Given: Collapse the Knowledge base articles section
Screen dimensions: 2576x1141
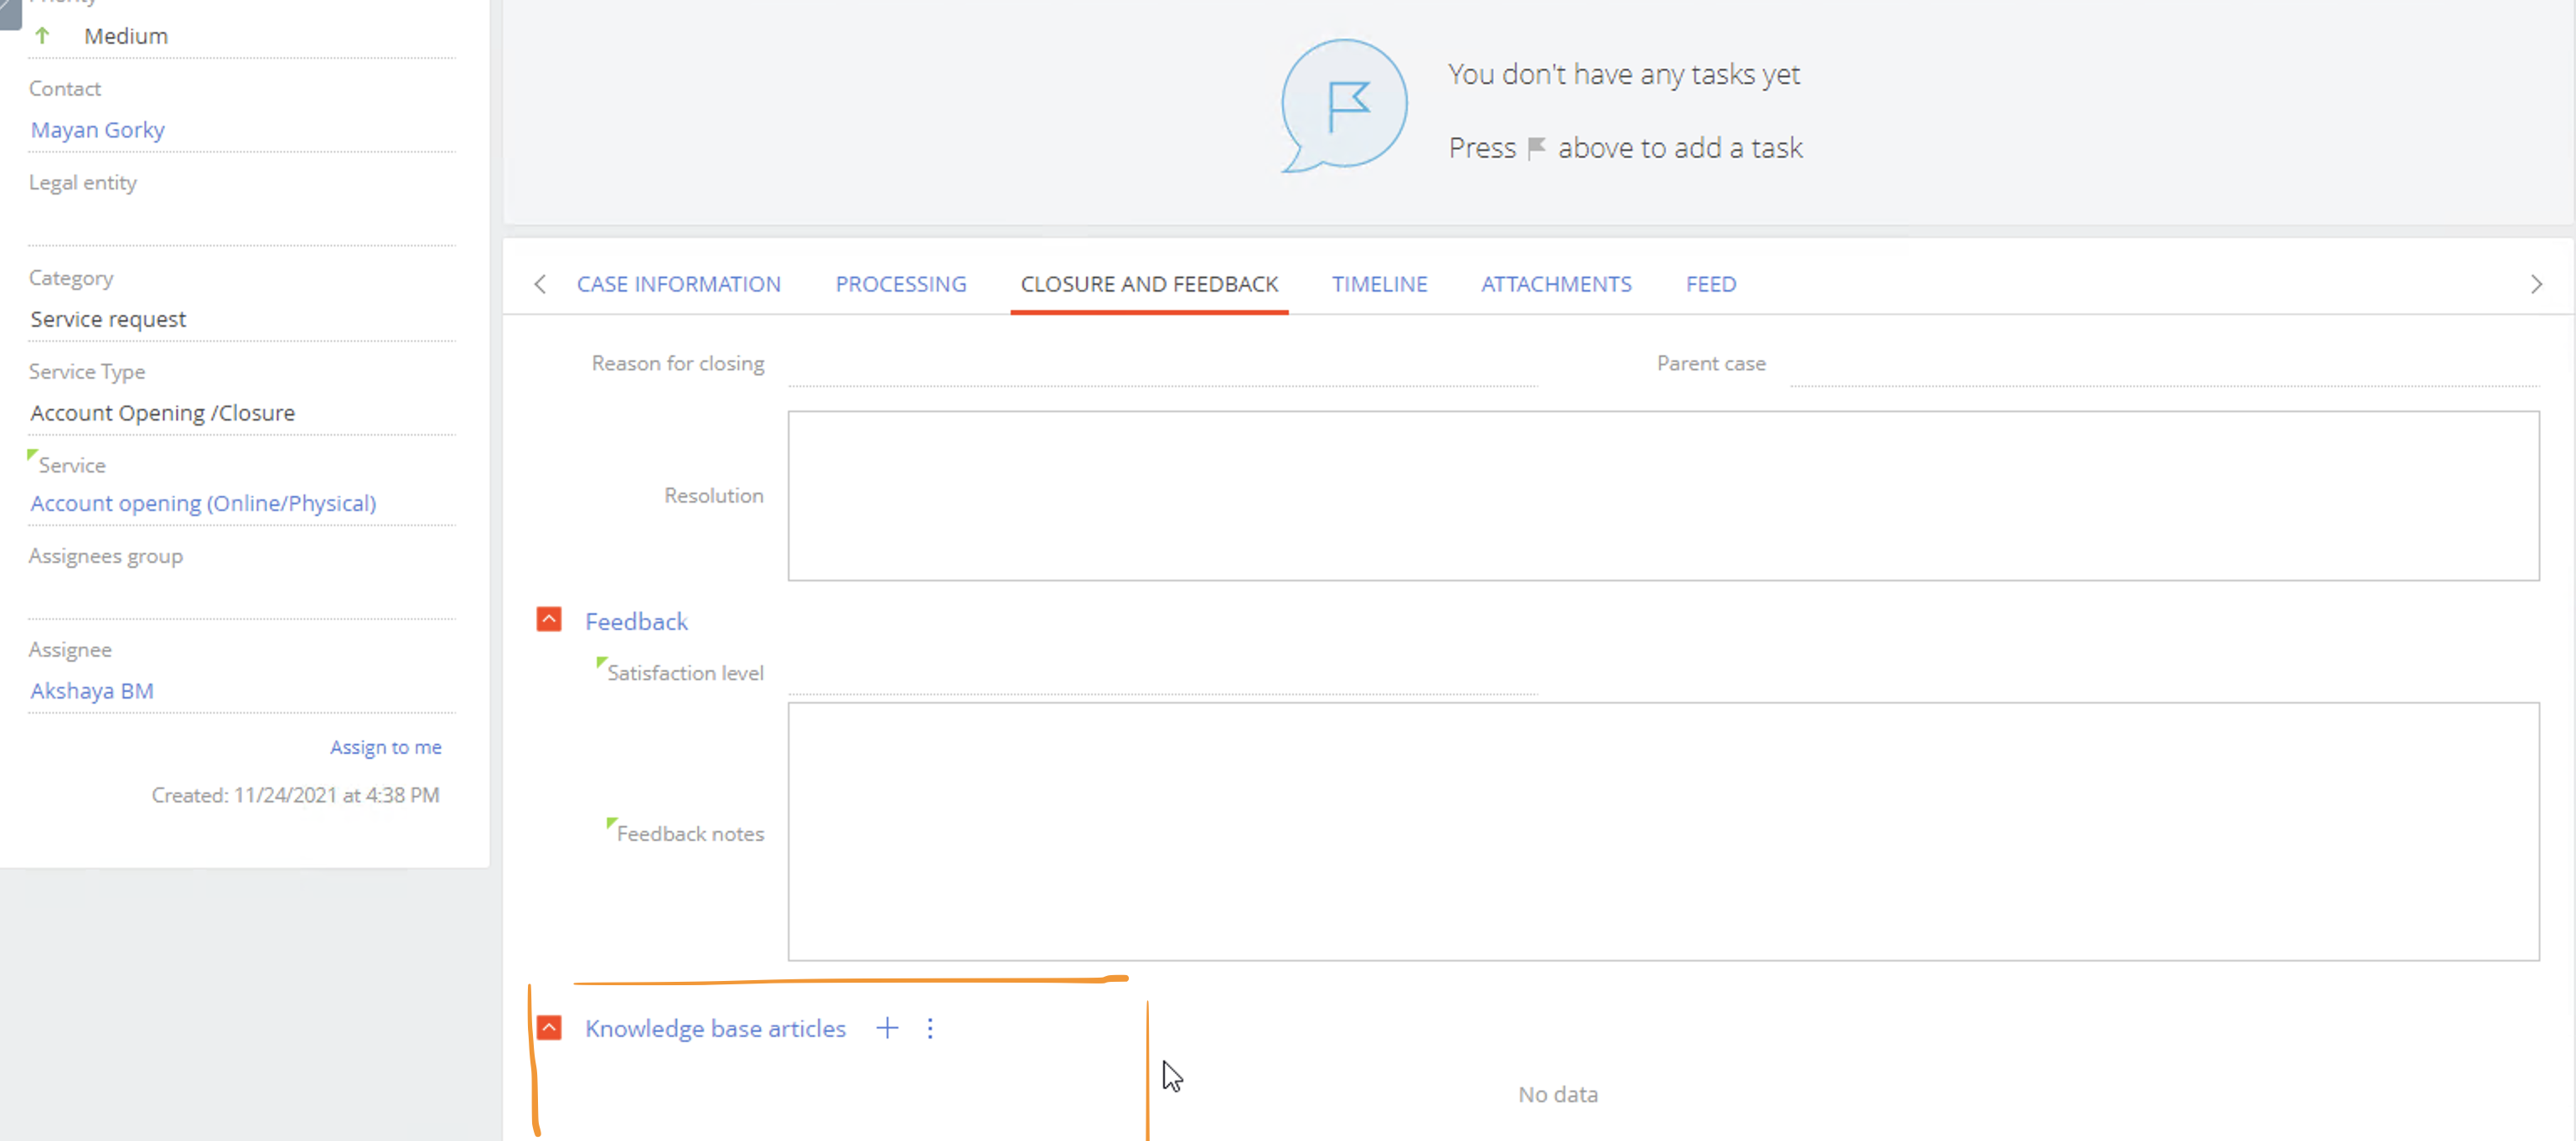Looking at the screenshot, I should coord(549,1028).
